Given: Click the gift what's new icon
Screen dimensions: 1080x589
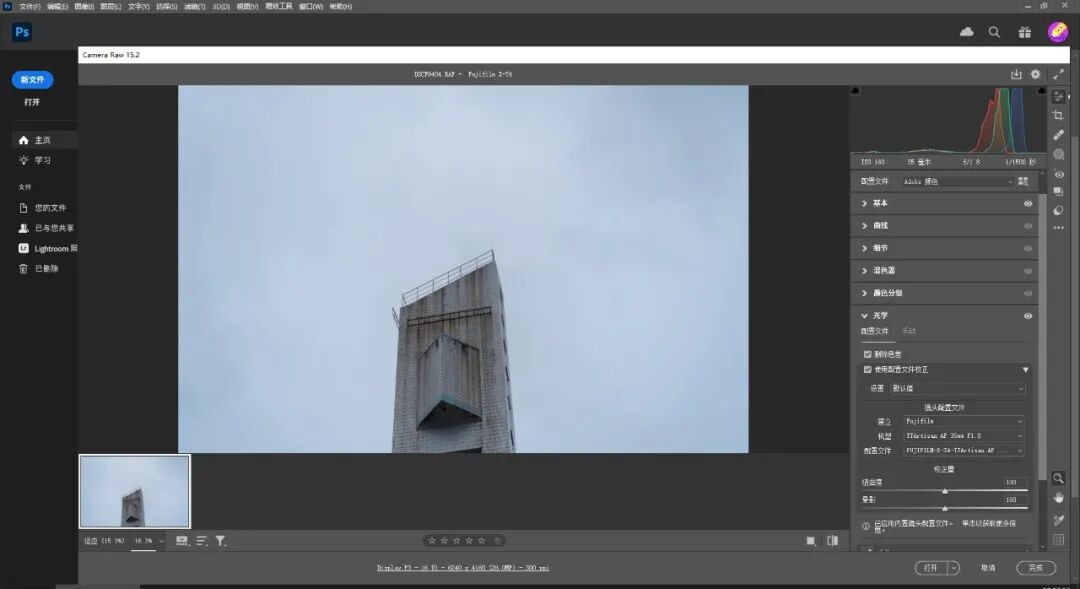Looking at the screenshot, I should pos(1025,32).
